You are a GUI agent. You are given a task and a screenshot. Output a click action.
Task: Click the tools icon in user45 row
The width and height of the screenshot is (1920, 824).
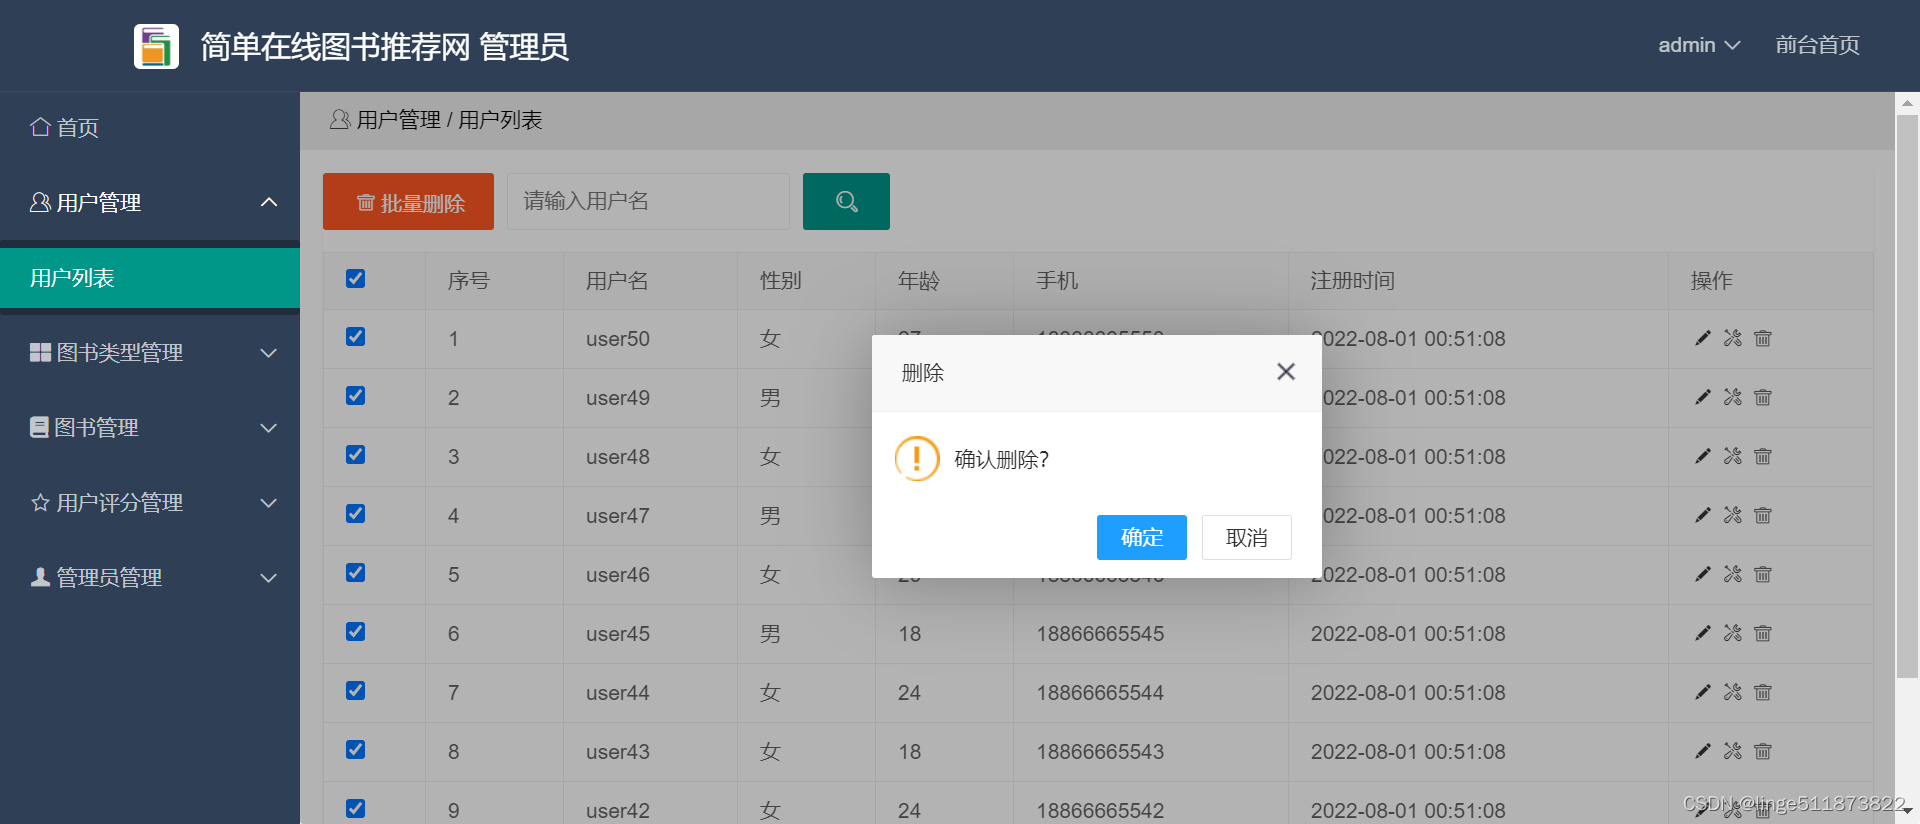[x=1733, y=633]
